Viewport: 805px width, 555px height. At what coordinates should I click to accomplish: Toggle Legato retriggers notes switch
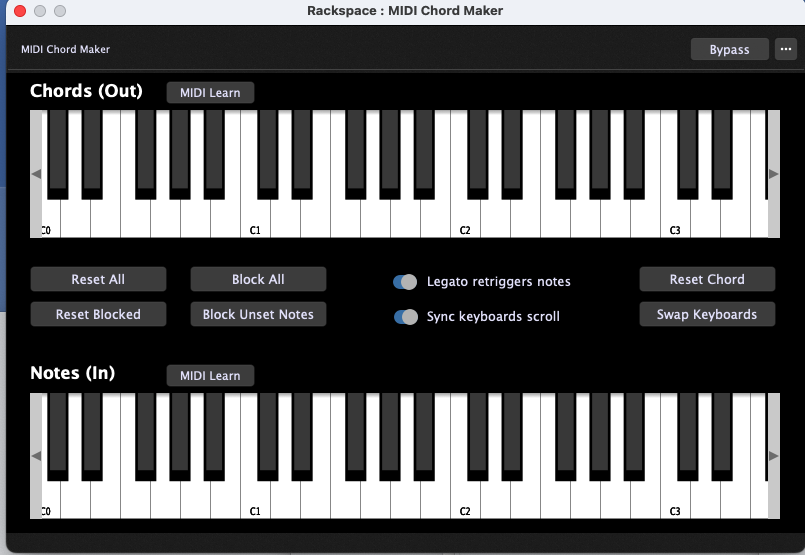click(x=405, y=282)
